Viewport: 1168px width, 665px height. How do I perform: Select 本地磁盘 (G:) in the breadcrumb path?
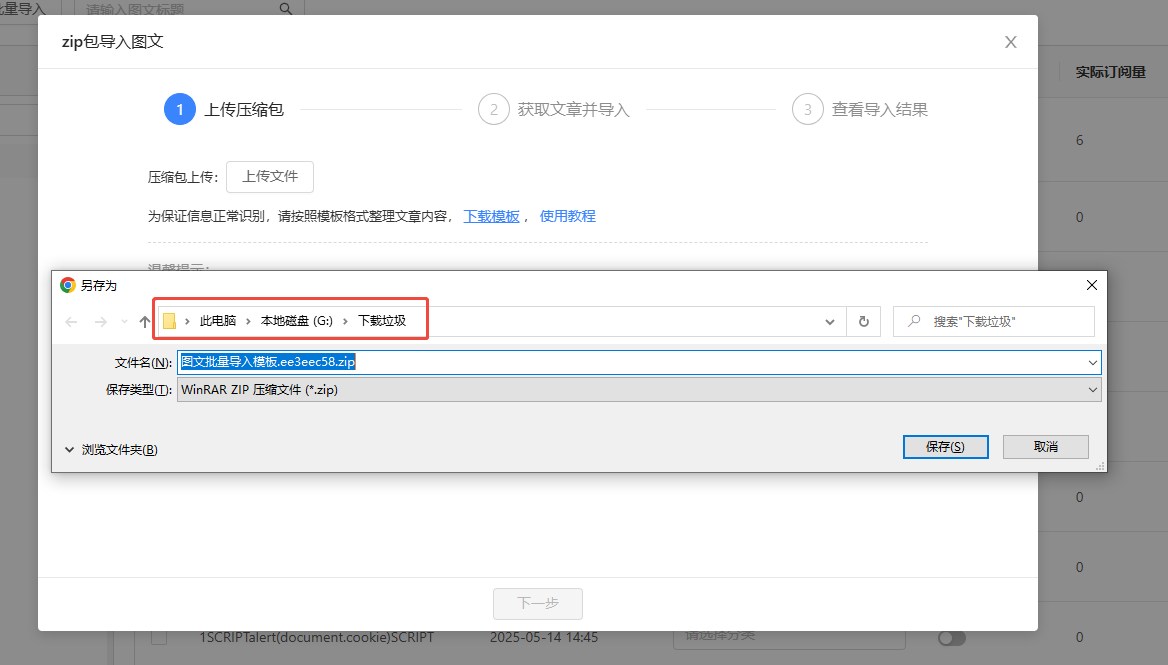tap(296, 321)
